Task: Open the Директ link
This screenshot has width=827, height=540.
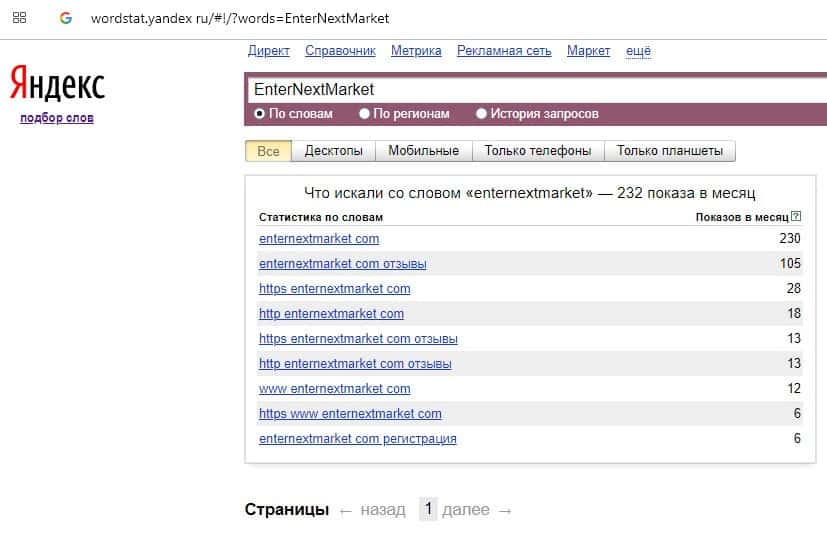Action: click(x=268, y=51)
